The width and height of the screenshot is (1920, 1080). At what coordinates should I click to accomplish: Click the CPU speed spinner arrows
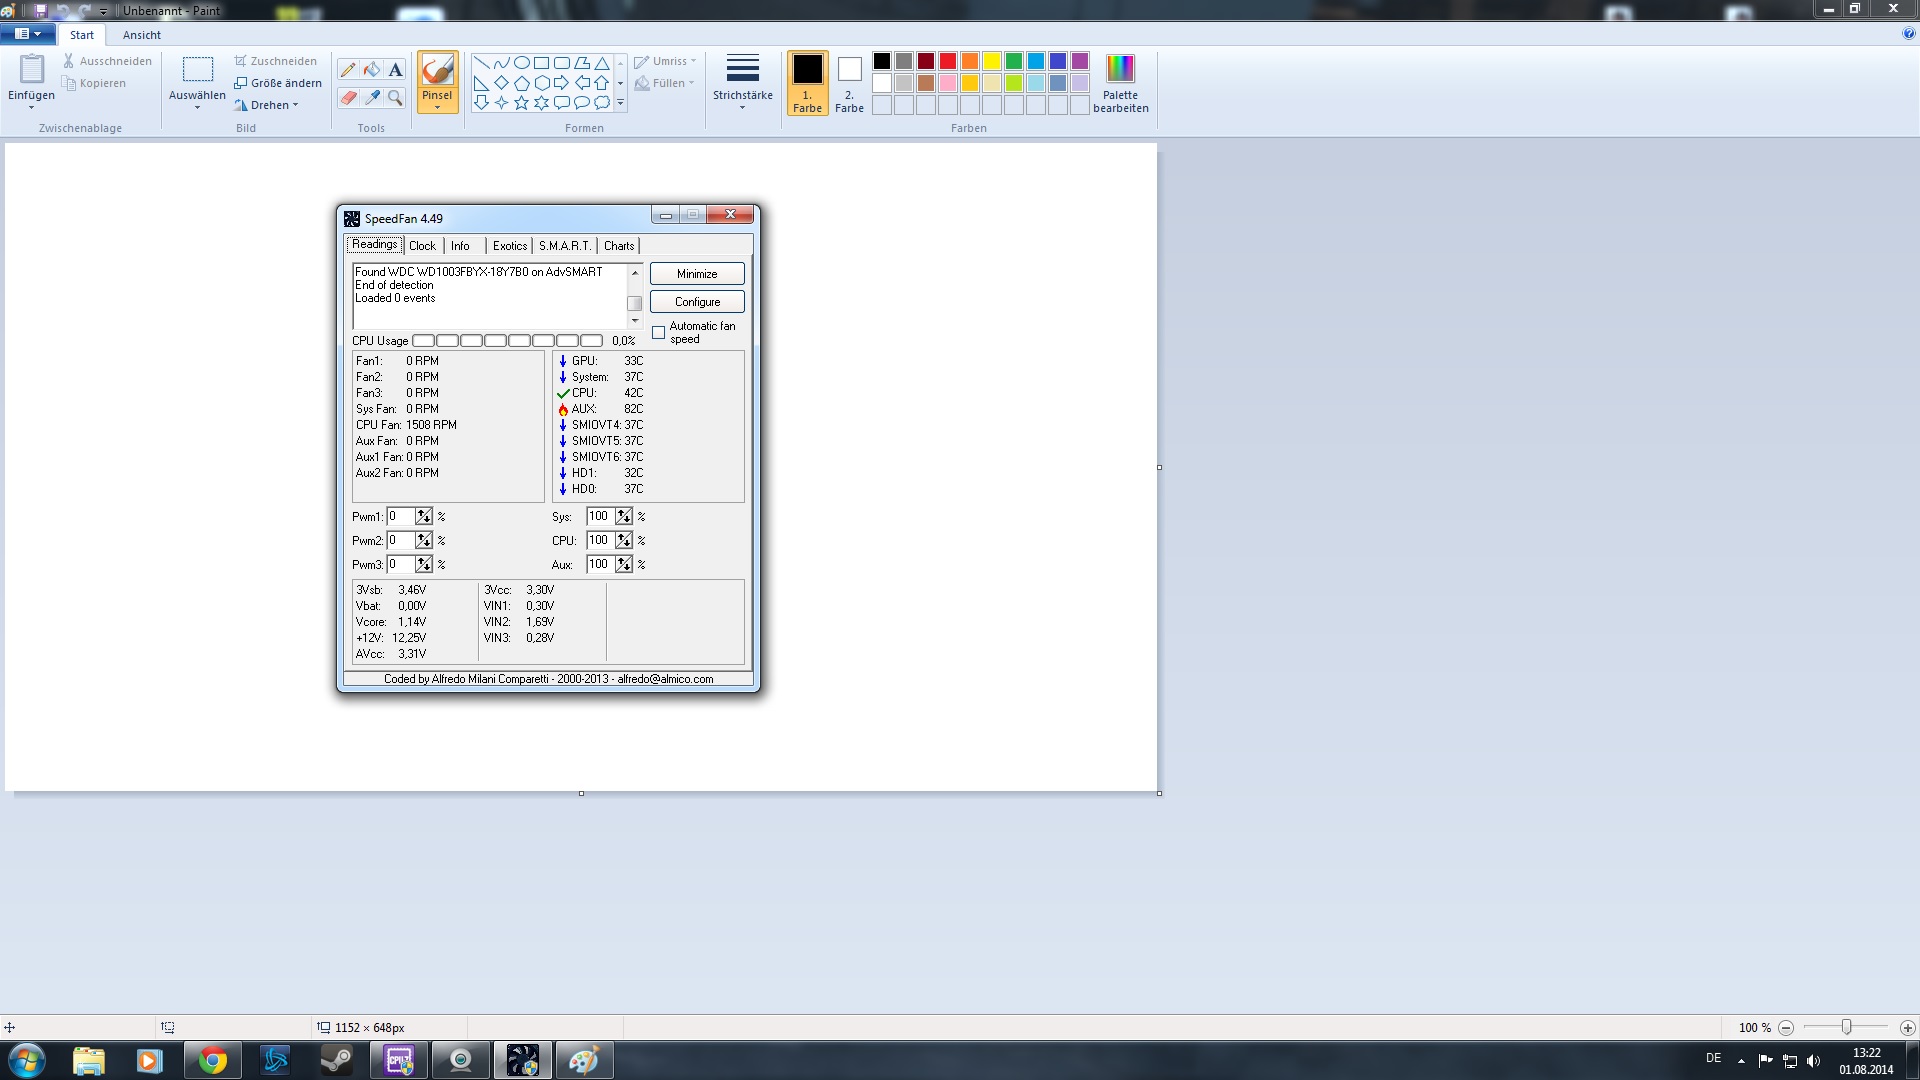point(624,541)
